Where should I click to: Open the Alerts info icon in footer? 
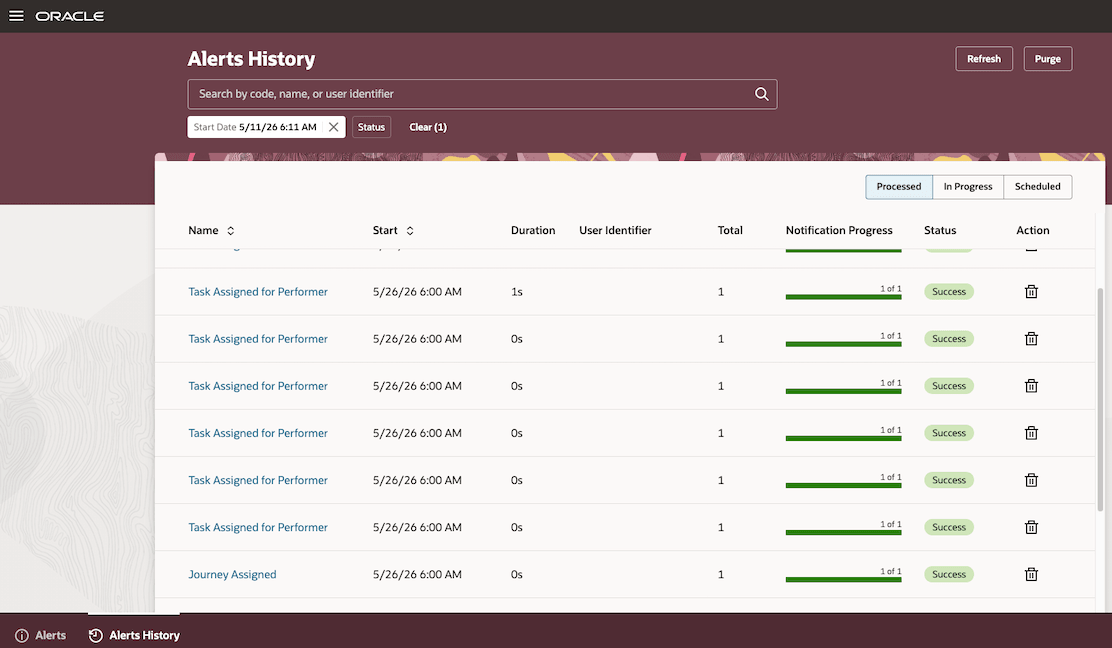(x=22, y=635)
